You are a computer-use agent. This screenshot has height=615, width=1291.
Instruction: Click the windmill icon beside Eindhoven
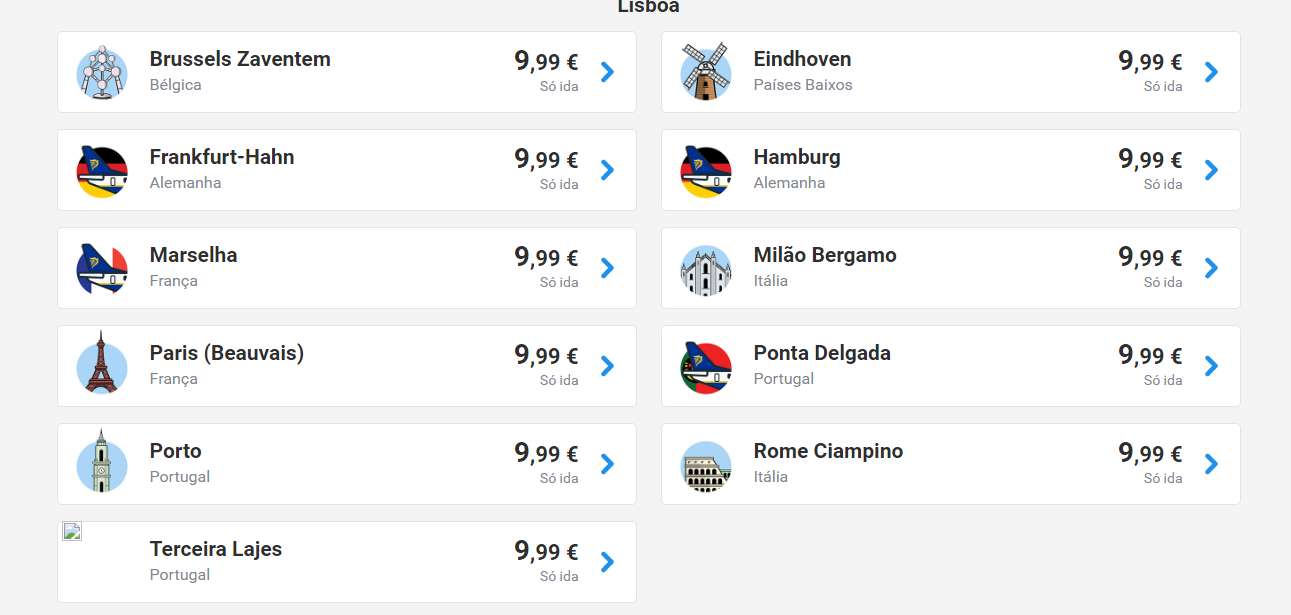[x=705, y=72]
